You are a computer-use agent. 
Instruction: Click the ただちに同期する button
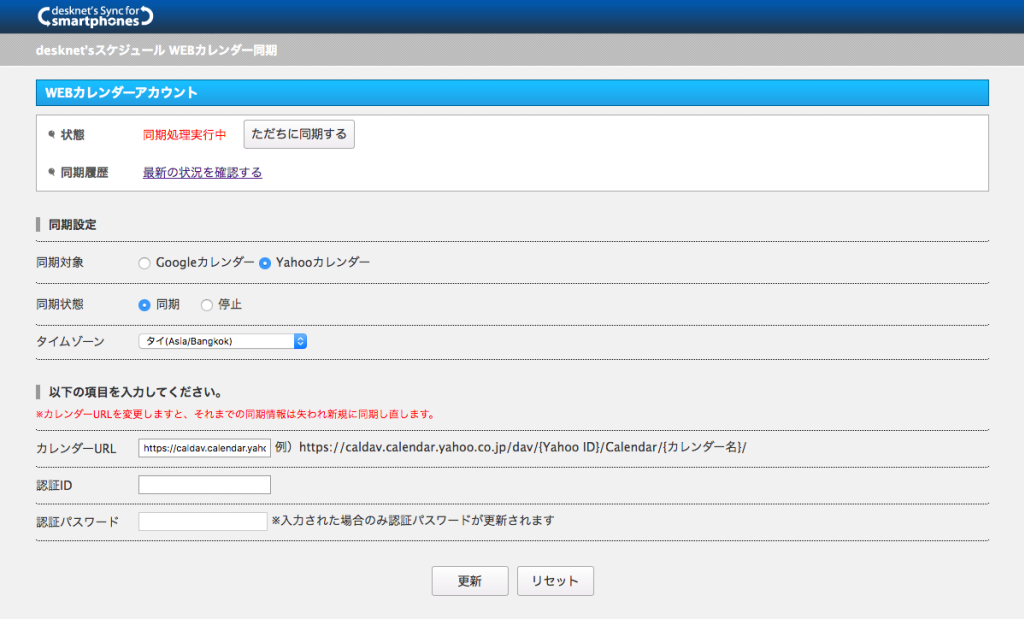click(x=299, y=135)
